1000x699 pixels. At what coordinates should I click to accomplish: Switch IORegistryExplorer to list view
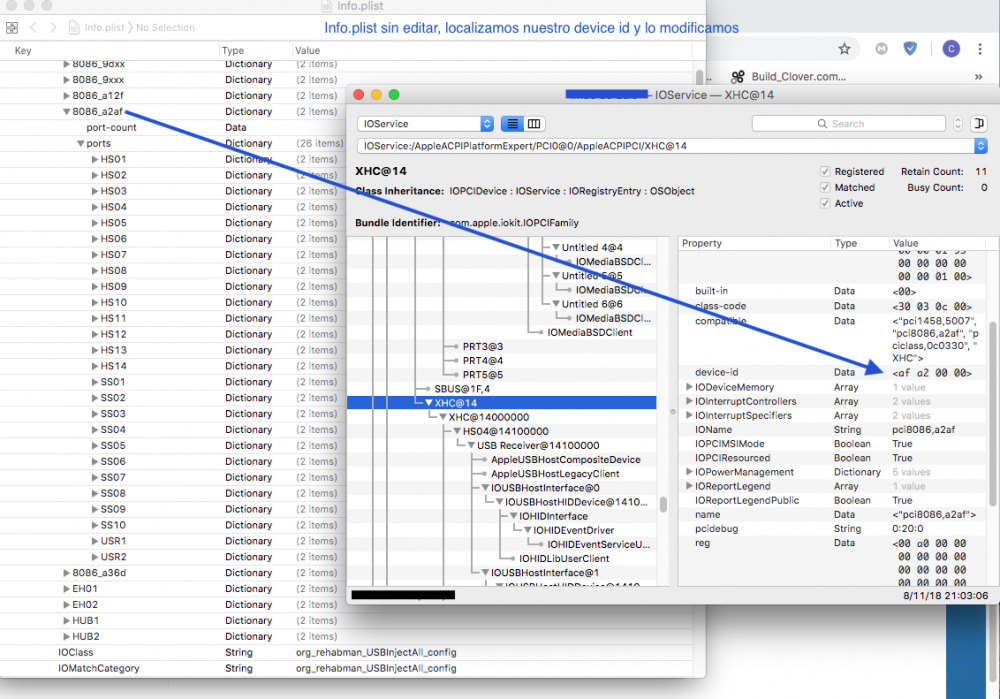coord(512,124)
